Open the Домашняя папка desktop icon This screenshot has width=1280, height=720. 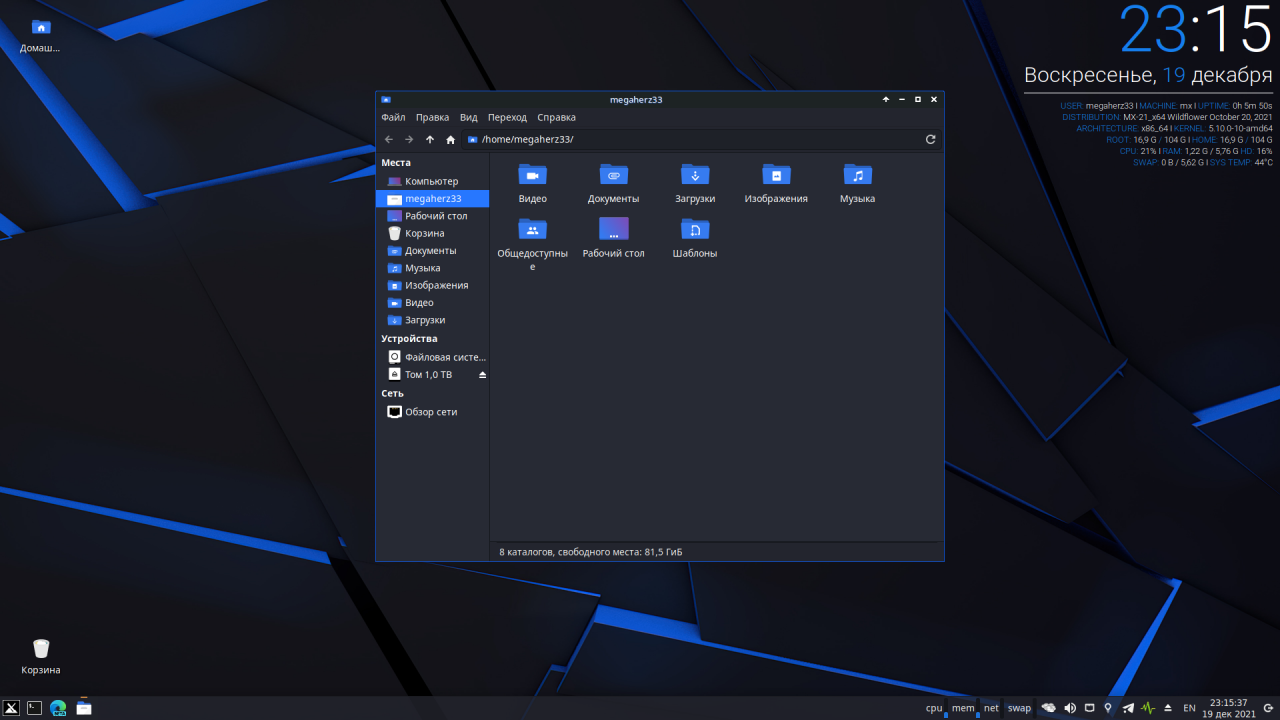tap(41, 35)
